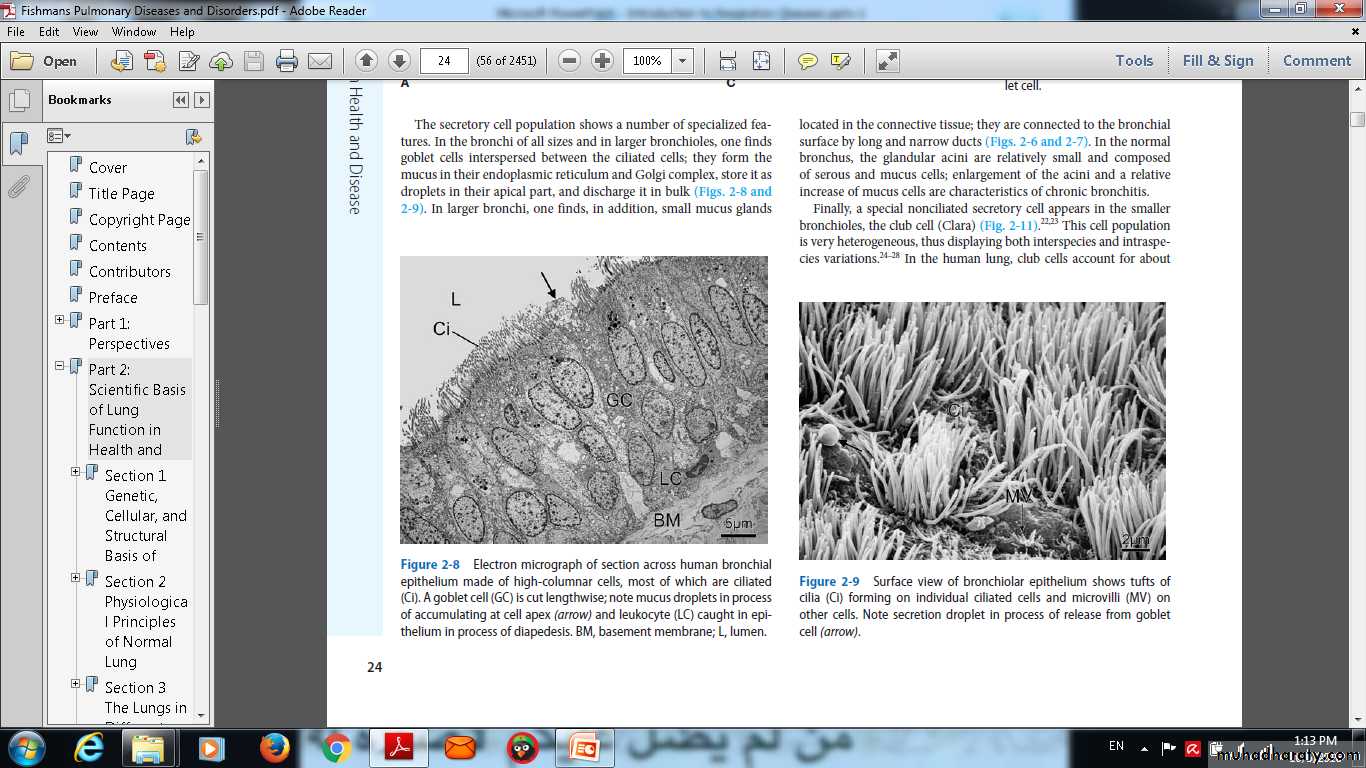The width and height of the screenshot is (1366, 768).
Task: Go to previous page arrow
Action: [366, 61]
